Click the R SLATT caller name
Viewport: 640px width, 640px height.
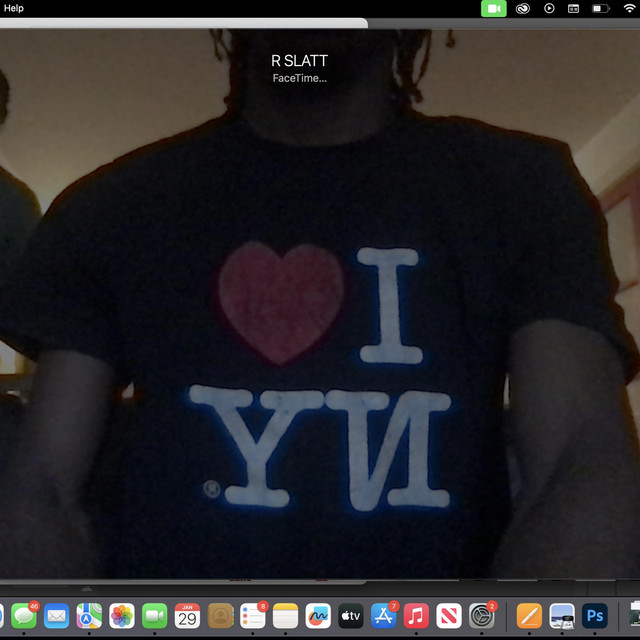[x=299, y=61]
